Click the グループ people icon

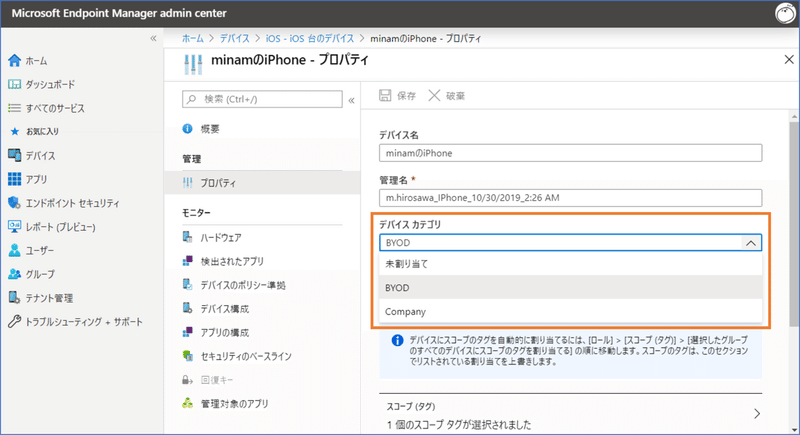coord(14,274)
